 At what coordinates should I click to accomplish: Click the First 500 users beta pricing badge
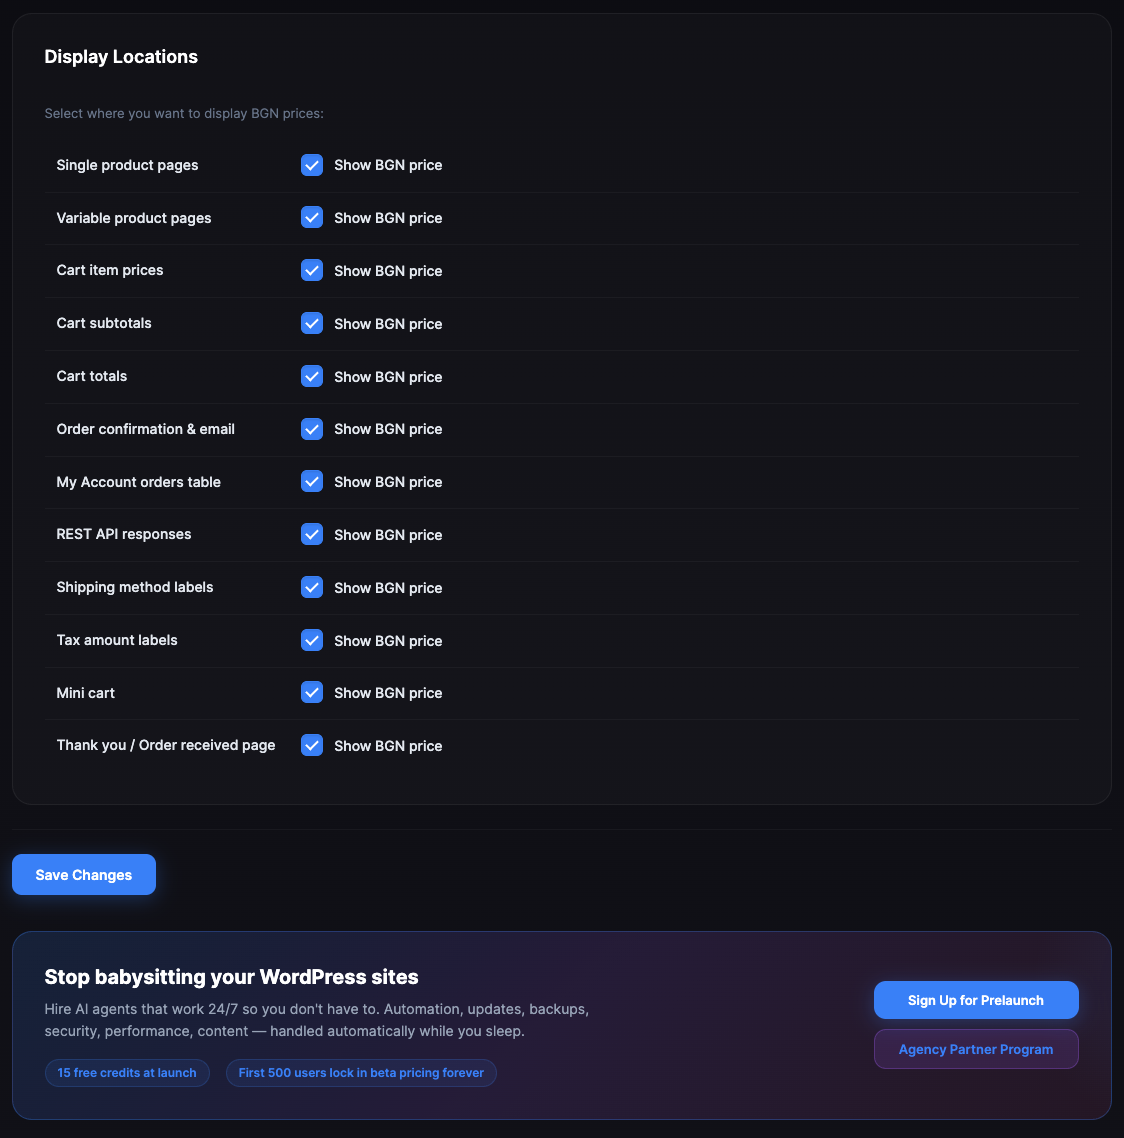pyautogui.click(x=361, y=1073)
